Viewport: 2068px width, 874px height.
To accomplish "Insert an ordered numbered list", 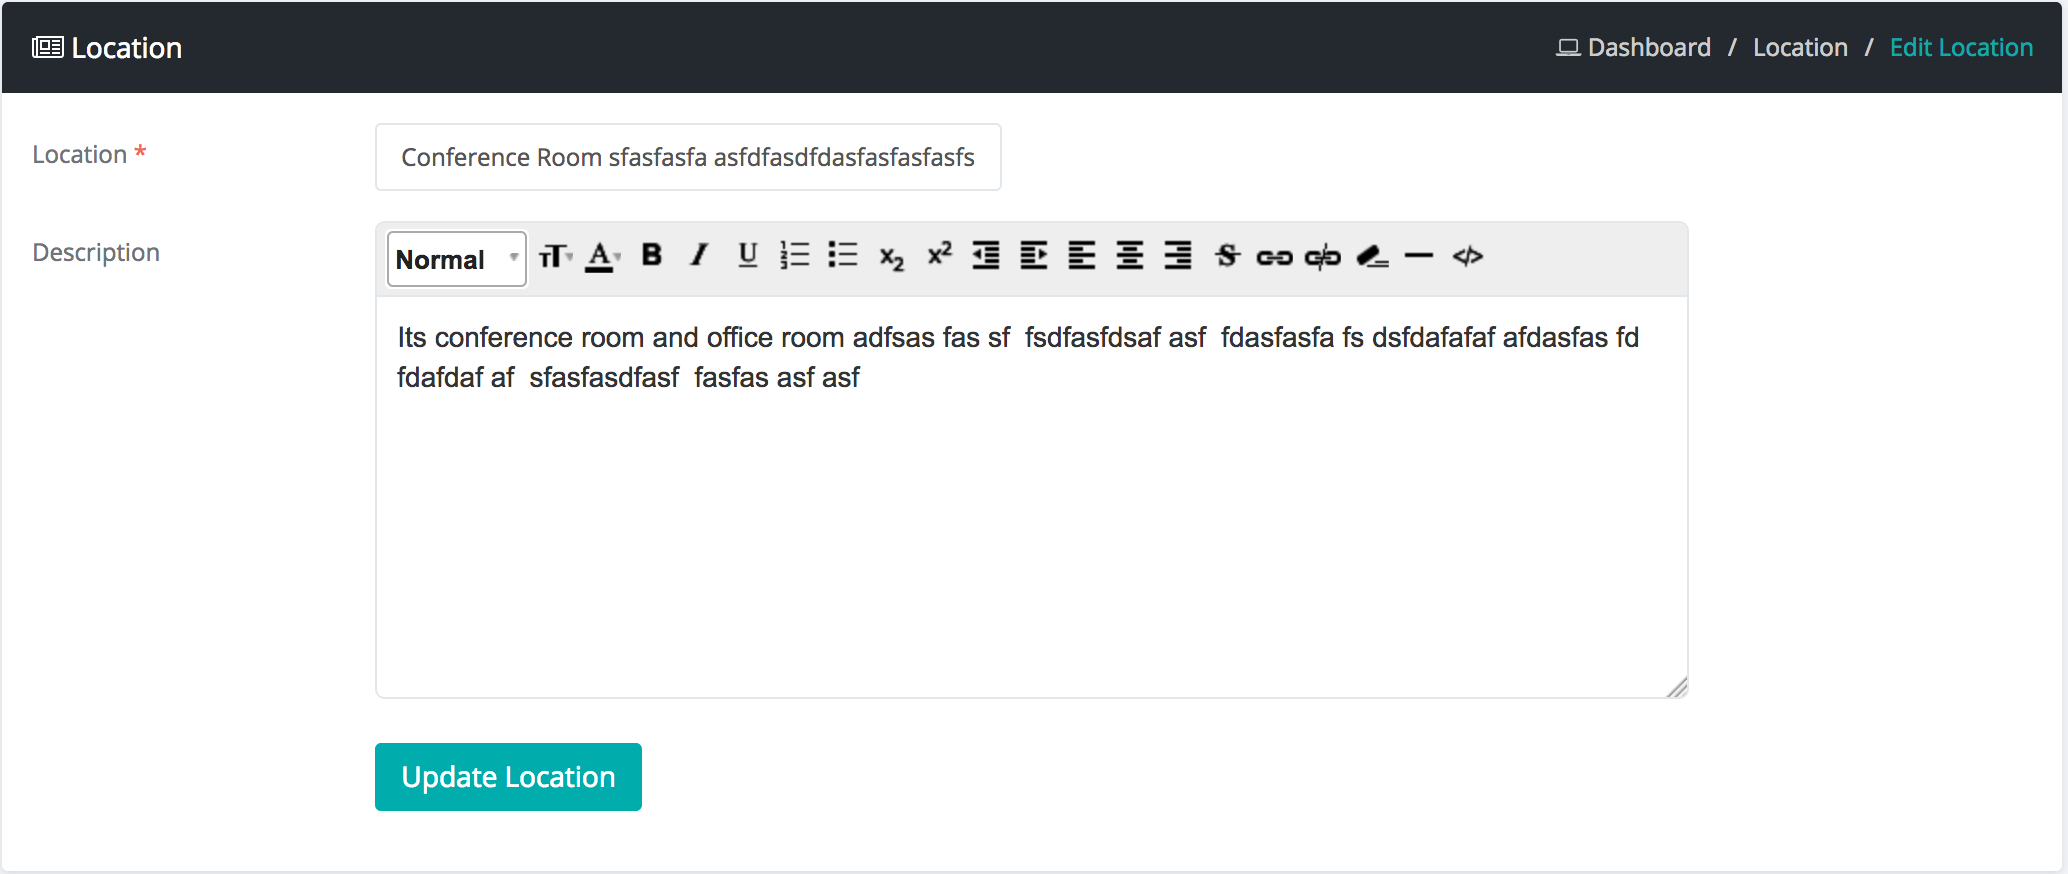I will pos(795,255).
